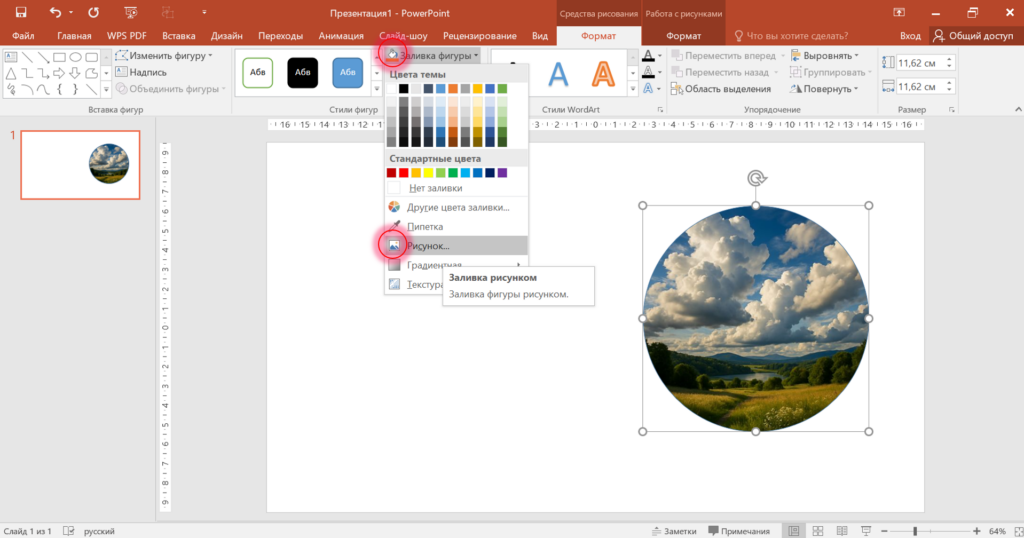Decrease shape width with down stepper
1024x538 pixels.
coord(950,90)
